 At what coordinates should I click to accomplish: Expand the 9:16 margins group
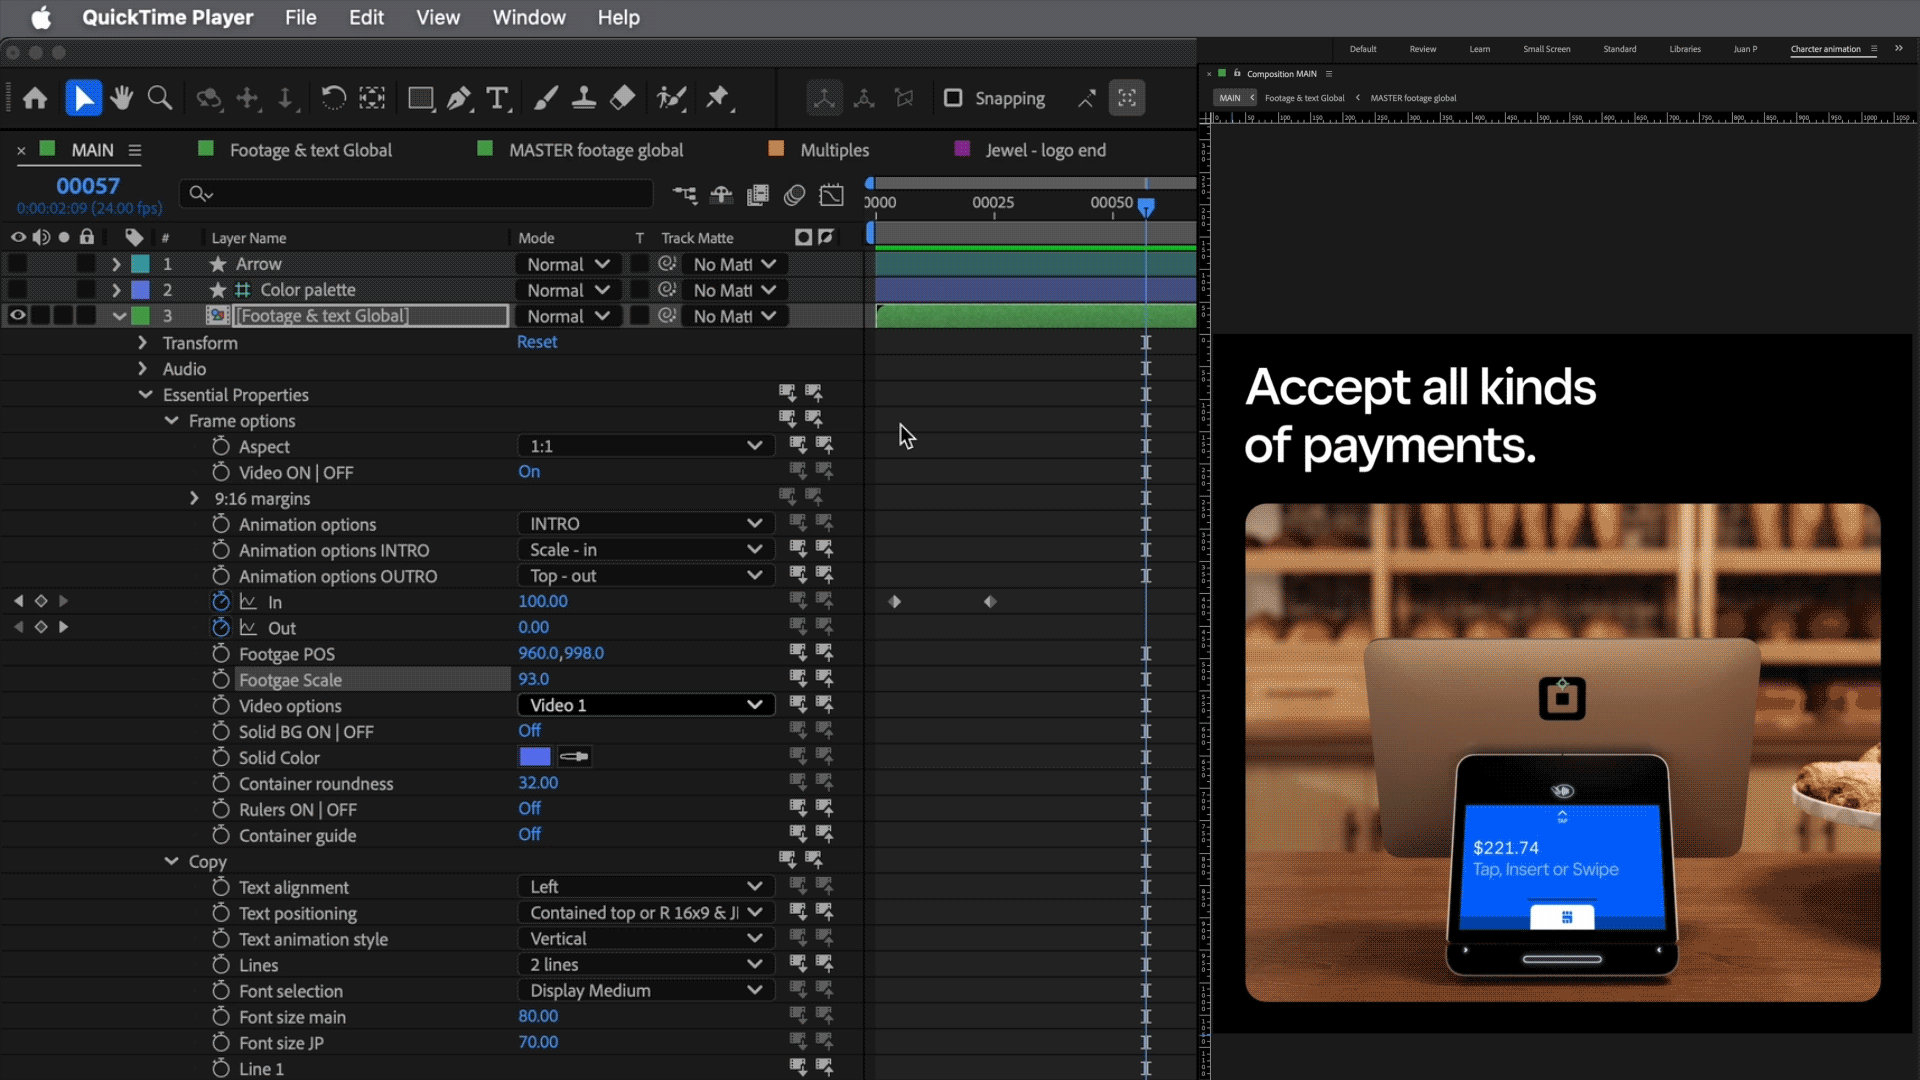194,498
